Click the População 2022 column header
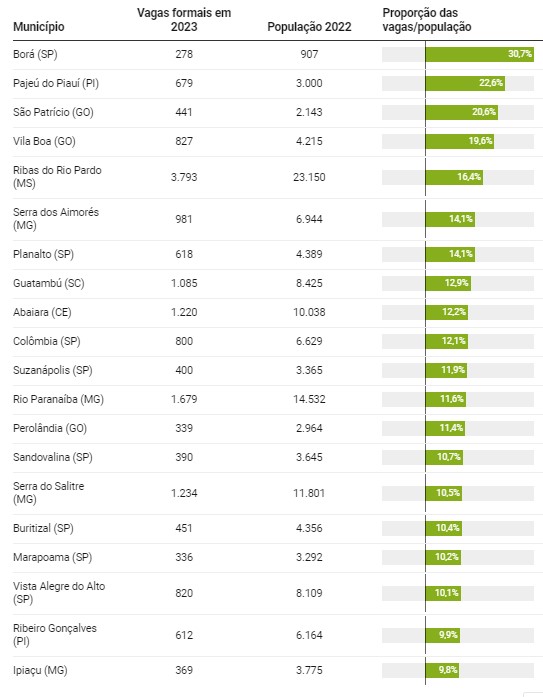The height and width of the screenshot is (697, 543). [309, 27]
